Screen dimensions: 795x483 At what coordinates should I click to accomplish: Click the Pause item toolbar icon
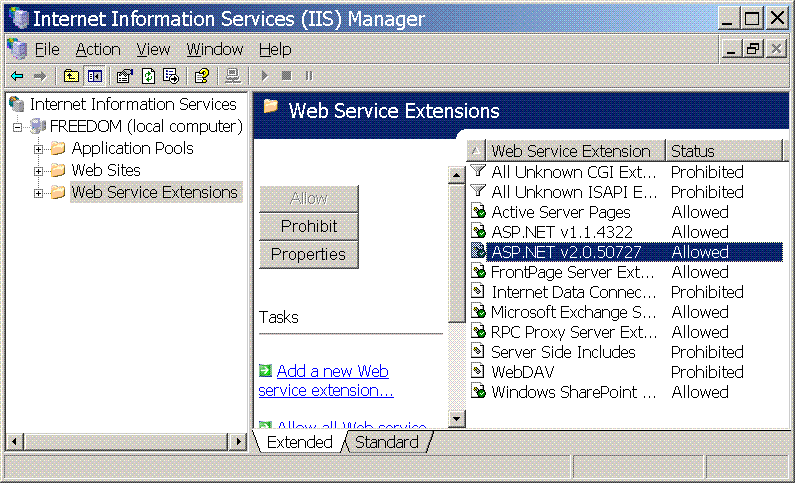click(309, 76)
